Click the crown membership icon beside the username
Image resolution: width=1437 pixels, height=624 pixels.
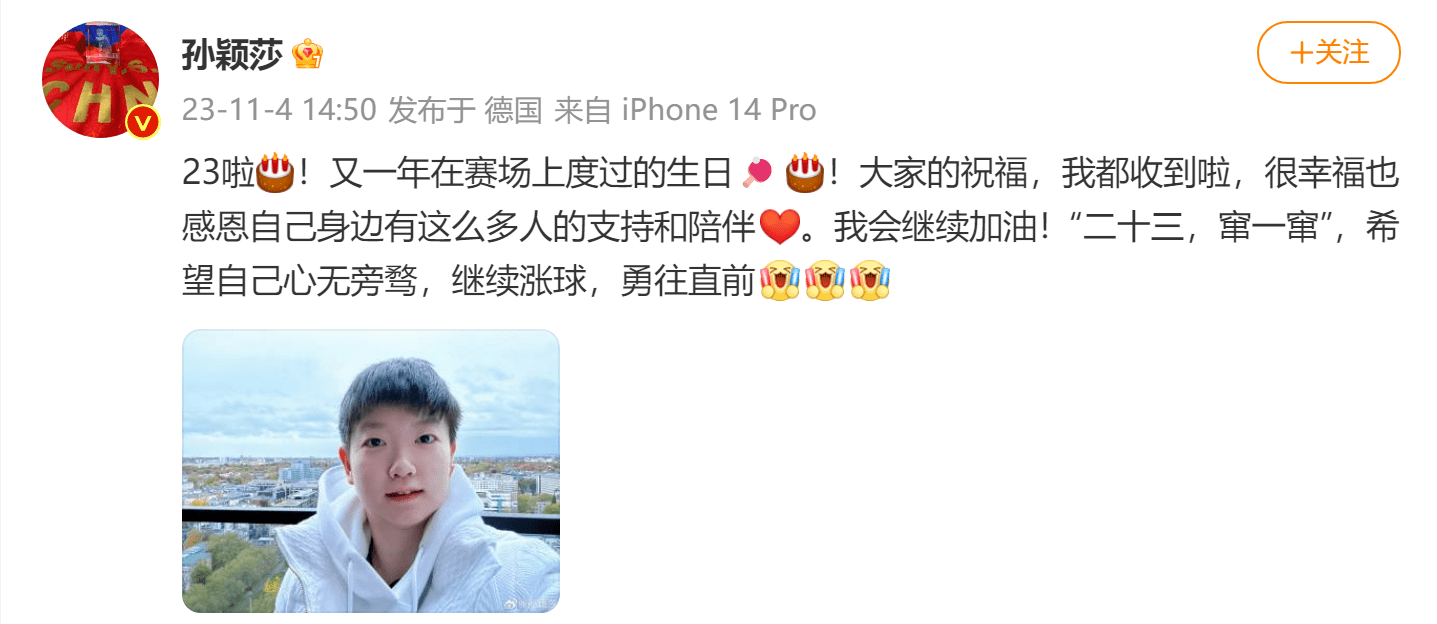[307, 54]
